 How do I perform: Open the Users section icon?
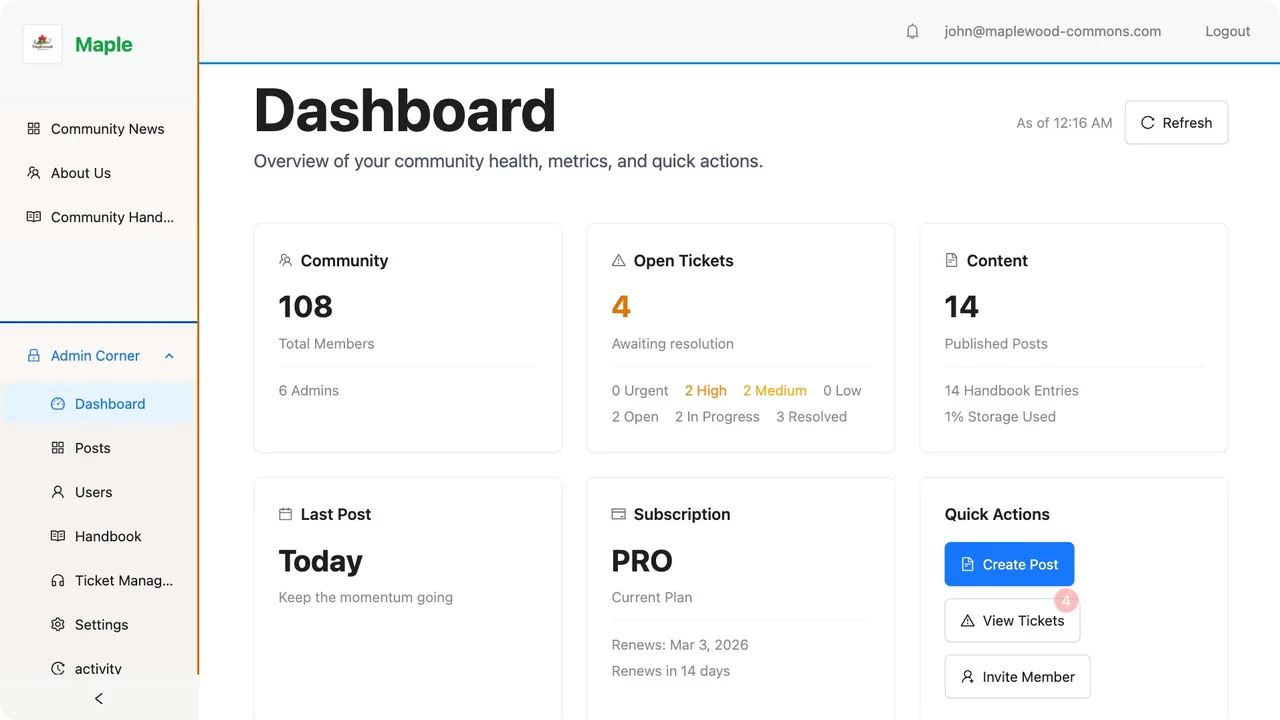[x=58, y=492]
